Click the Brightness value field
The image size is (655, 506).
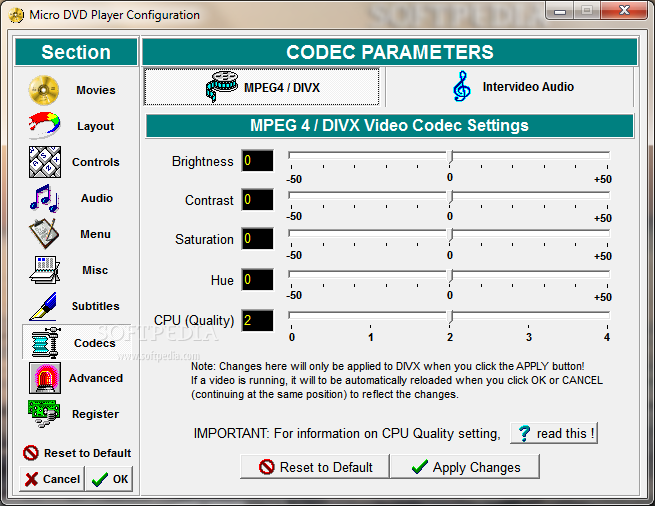click(x=257, y=161)
